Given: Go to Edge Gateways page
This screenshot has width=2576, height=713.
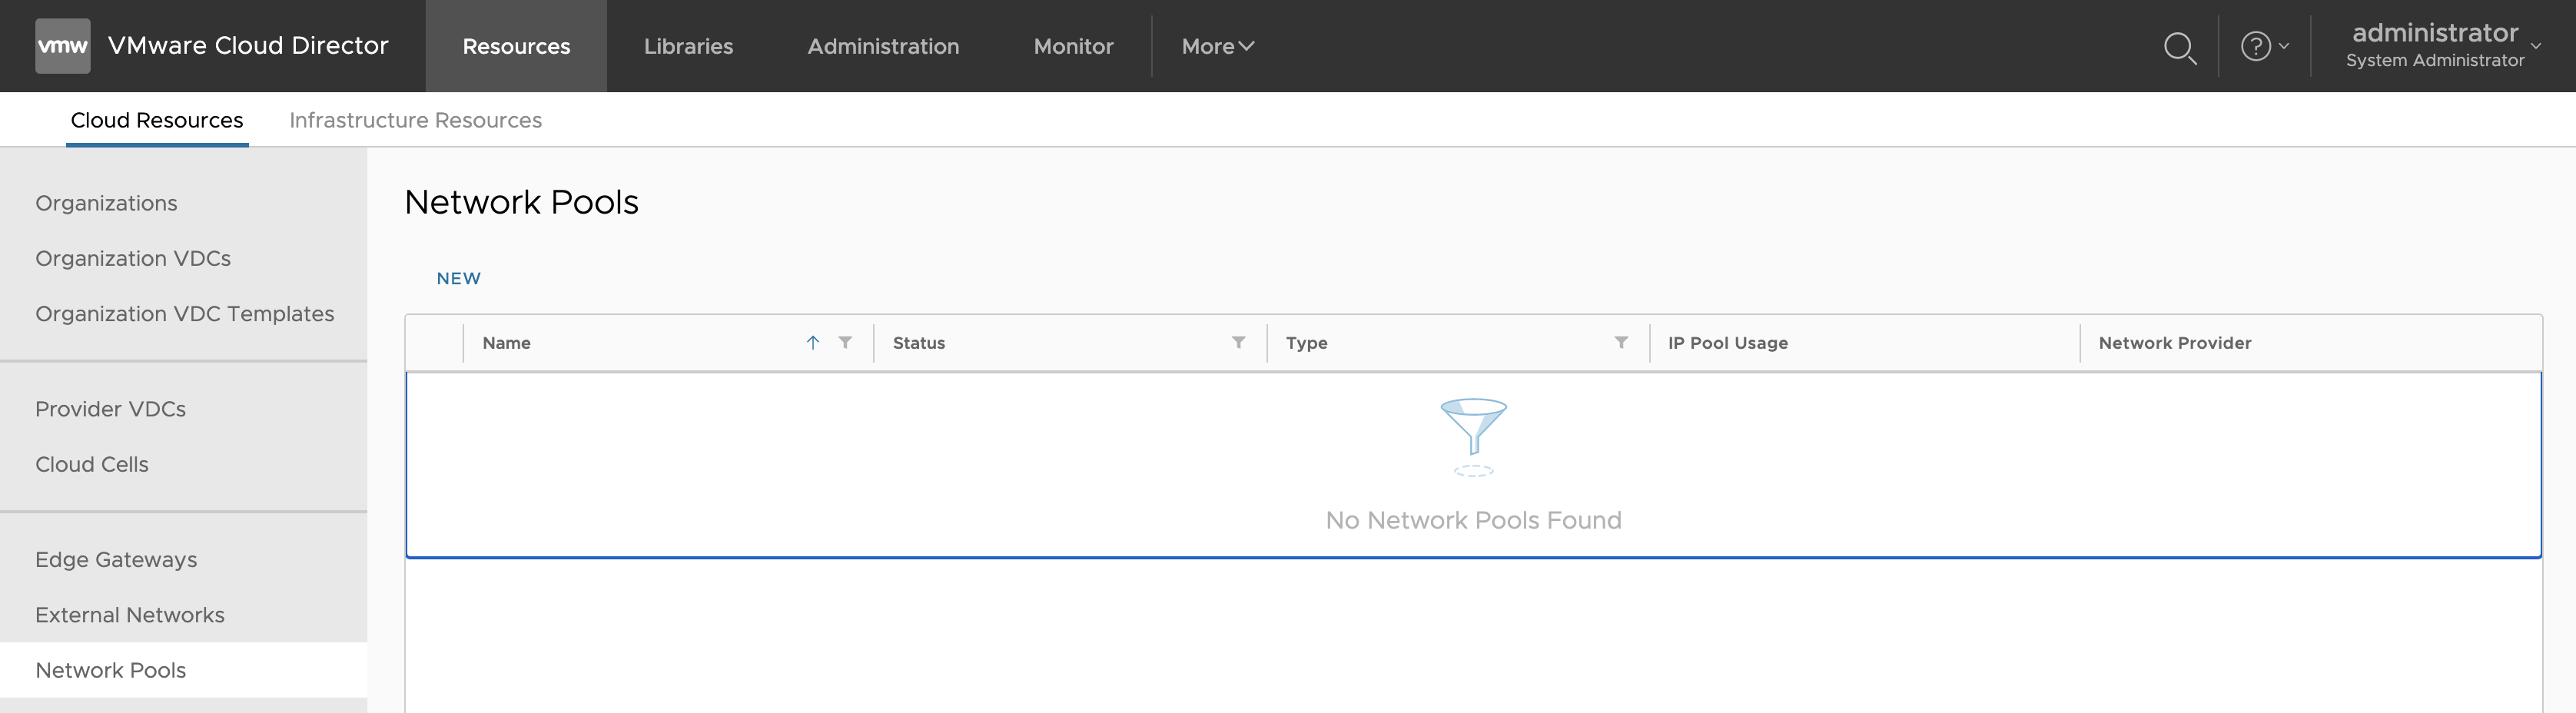Looking at the screenshot, I should pos(116,560).
